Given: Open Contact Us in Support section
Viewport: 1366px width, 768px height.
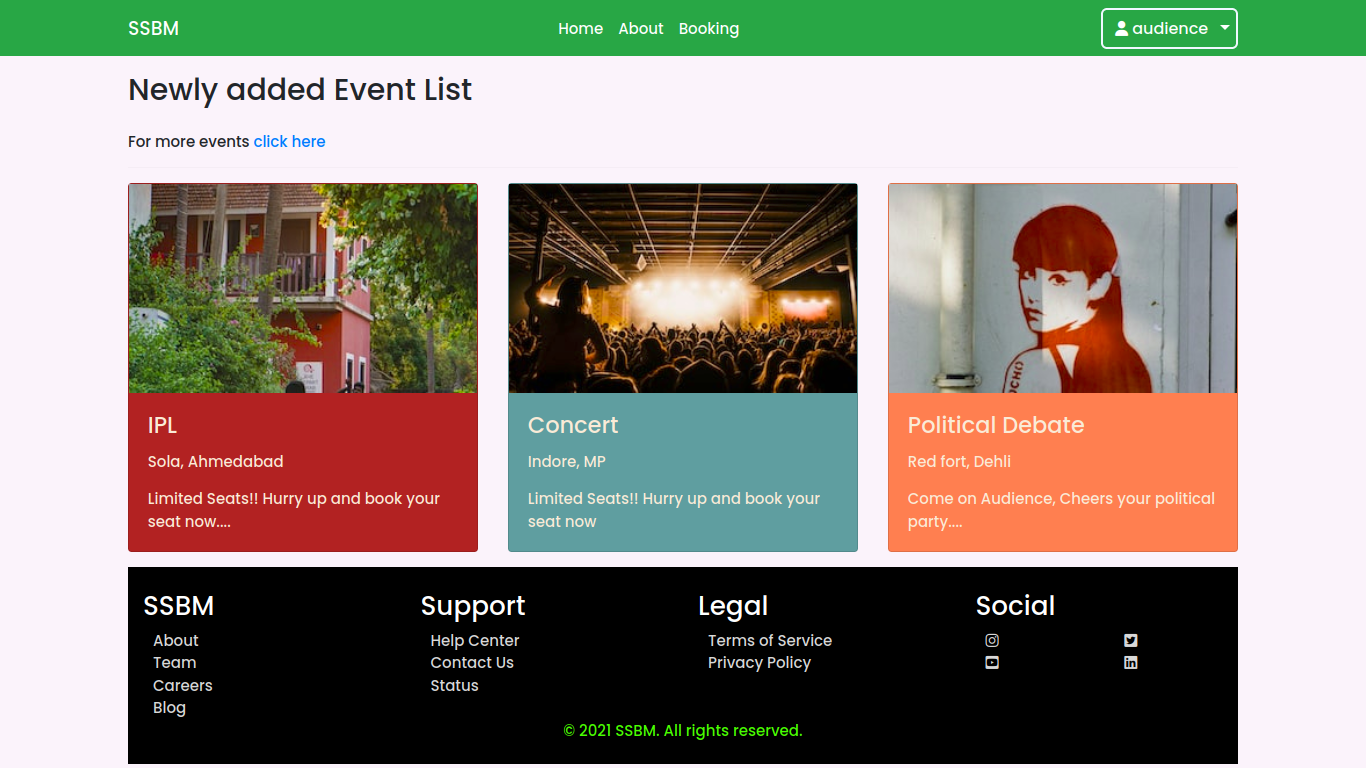Looking at the screenshot, I should pos(472,663).
